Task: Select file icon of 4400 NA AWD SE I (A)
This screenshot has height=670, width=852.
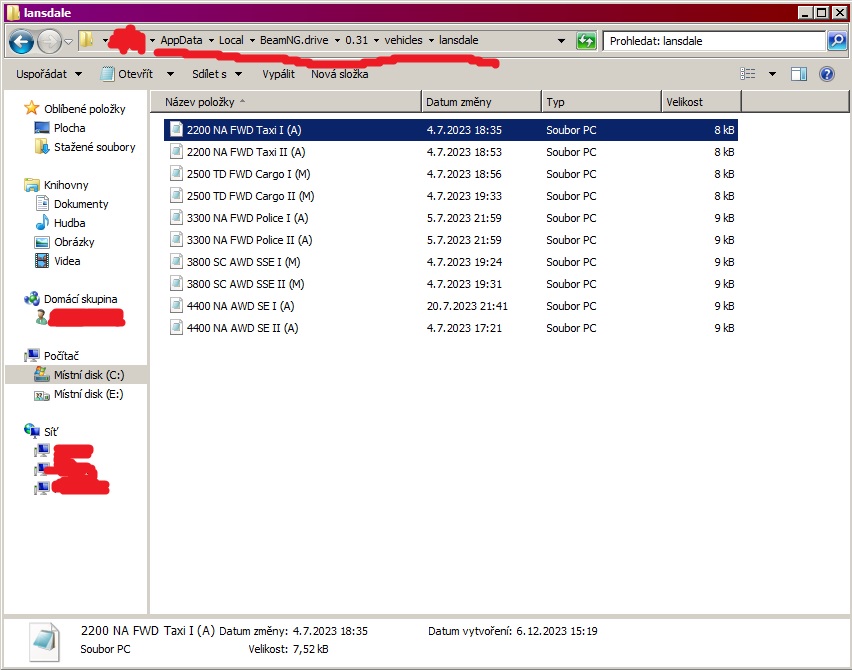Action: tap(176, 305)
